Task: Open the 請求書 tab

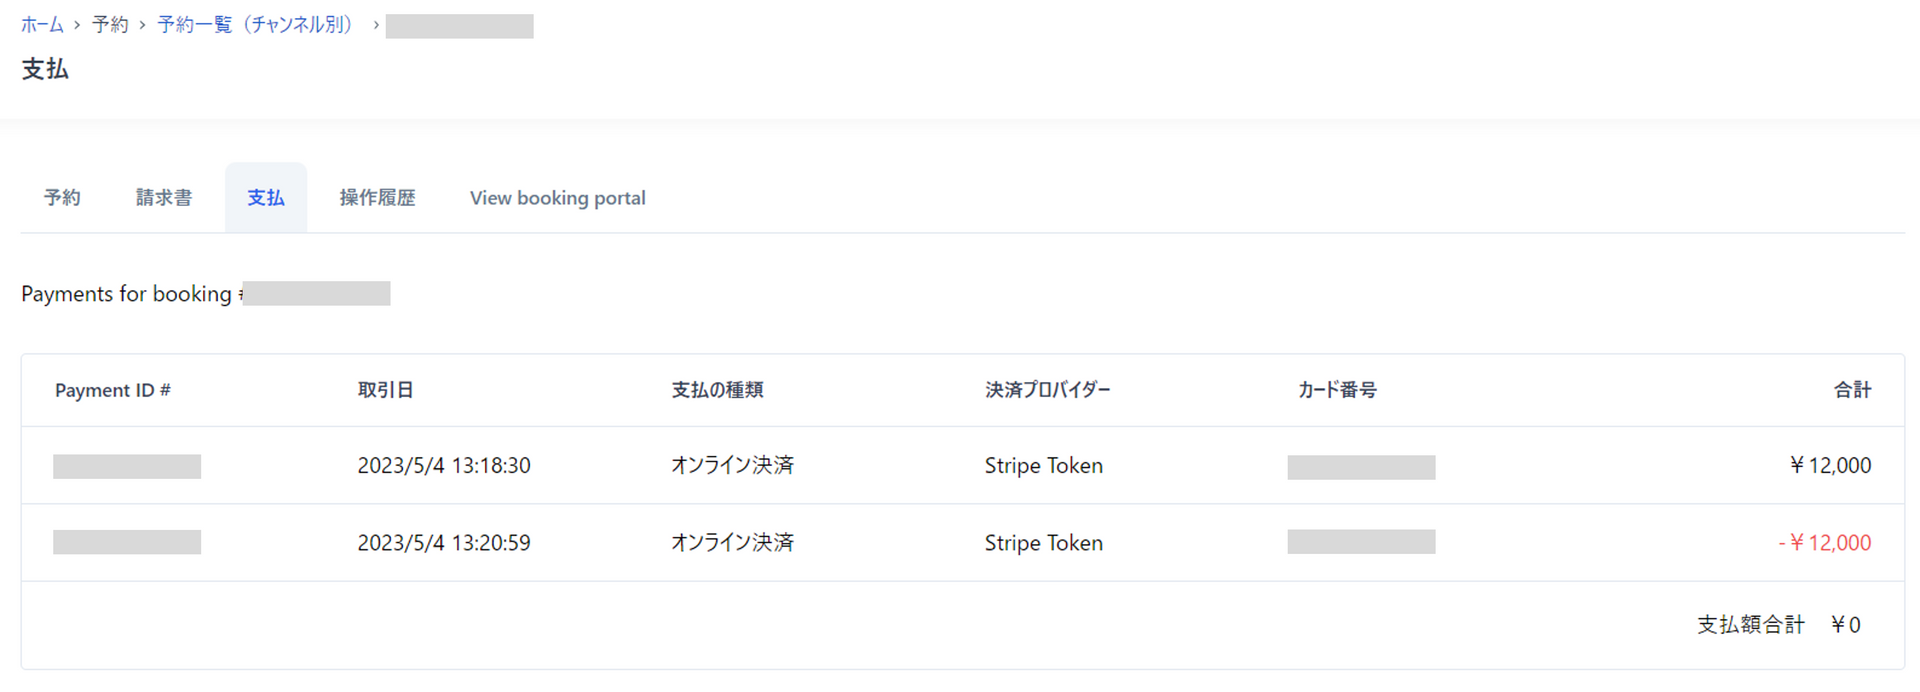Action: click(x=164, y=197)
